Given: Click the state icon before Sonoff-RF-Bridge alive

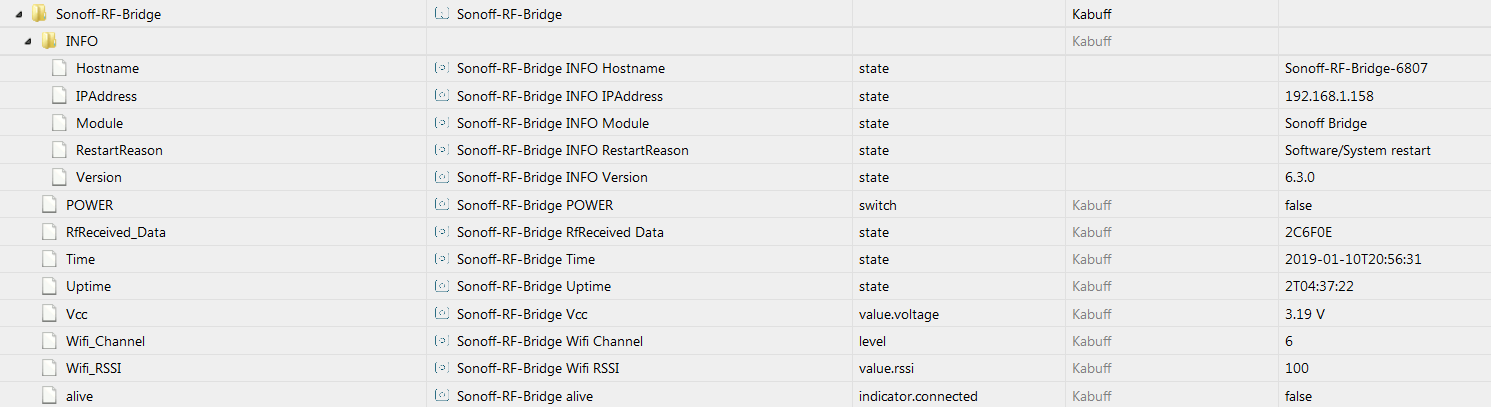Looking at the screenshot, I should pyautogui.click(x=440, y=396).
